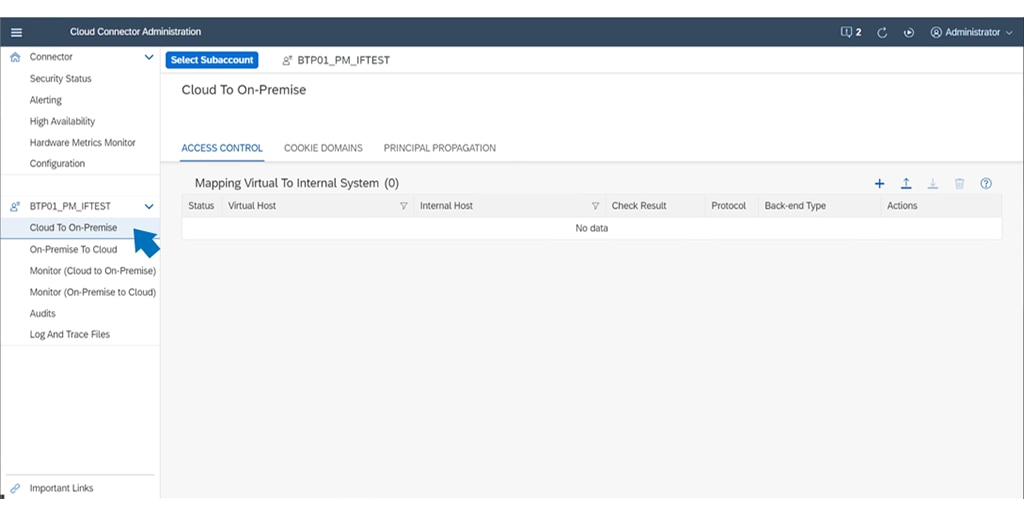This screenshot has height=526, width=1024.
Task: Click the hamburger menu icon
Action: point(16,32)
